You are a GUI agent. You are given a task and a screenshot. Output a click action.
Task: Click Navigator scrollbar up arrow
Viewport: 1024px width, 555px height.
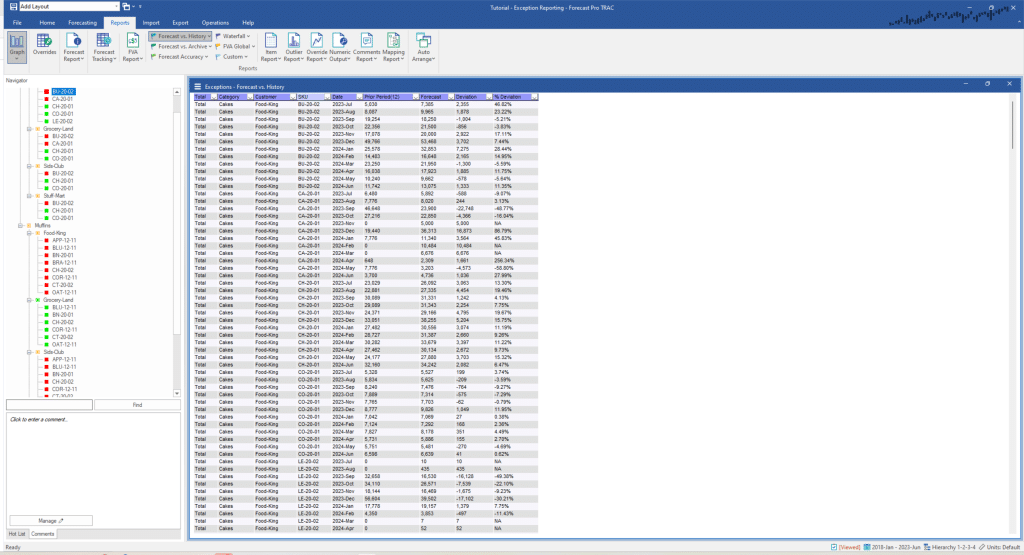177,92
